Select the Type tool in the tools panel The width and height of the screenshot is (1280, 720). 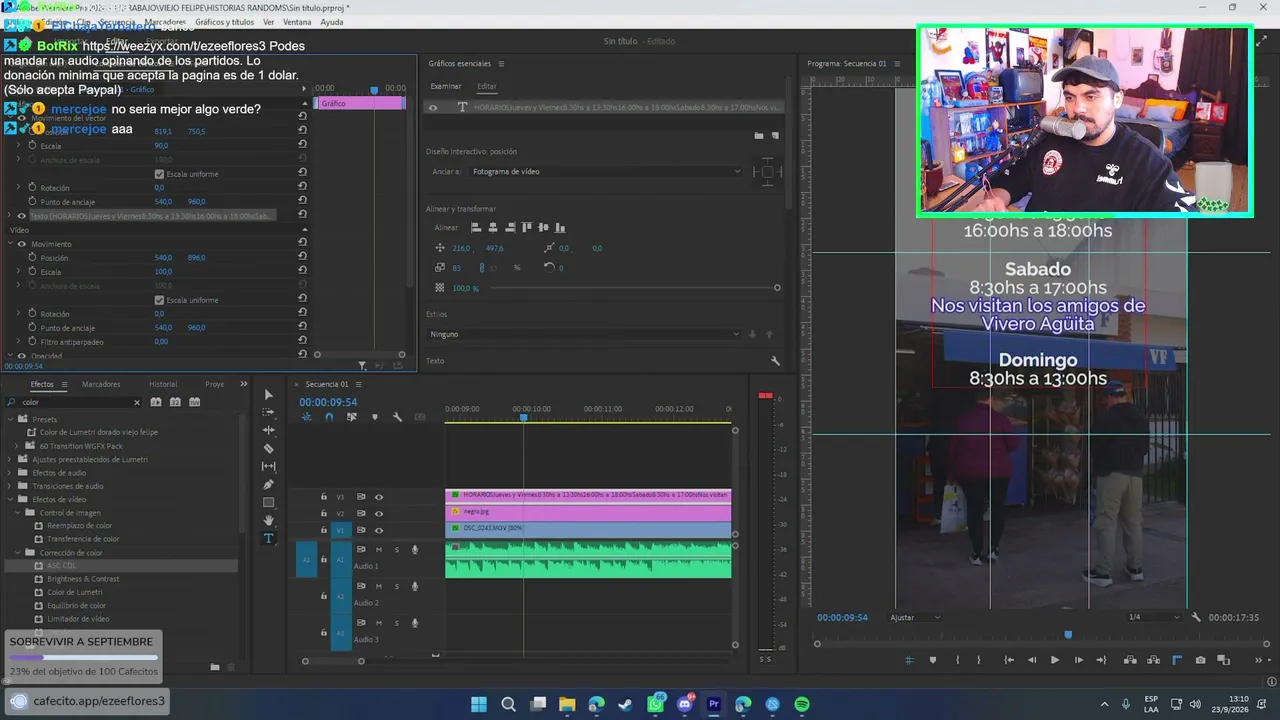tap(268, 538)
